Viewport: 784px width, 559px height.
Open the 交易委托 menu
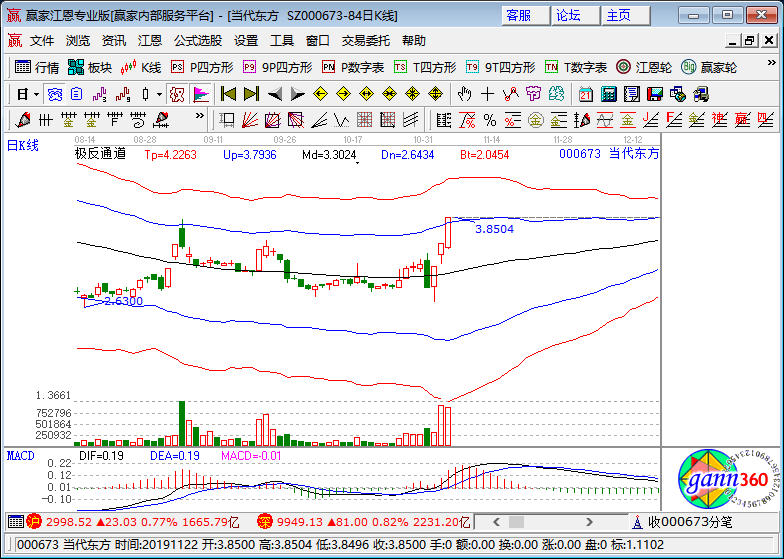coord(366,40)
